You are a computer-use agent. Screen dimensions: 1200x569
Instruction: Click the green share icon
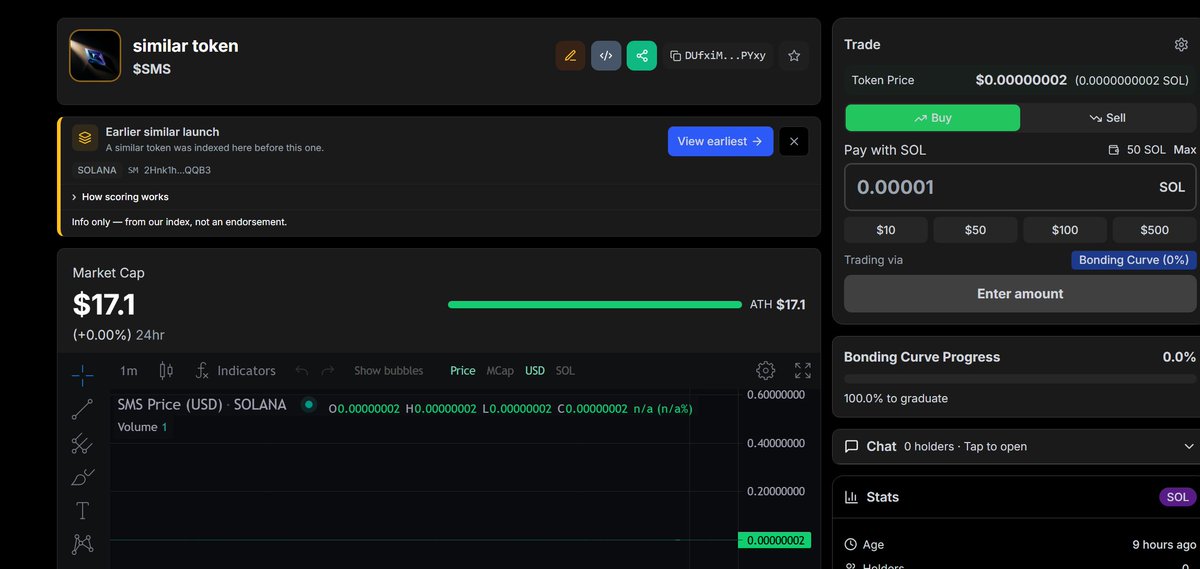642,56
